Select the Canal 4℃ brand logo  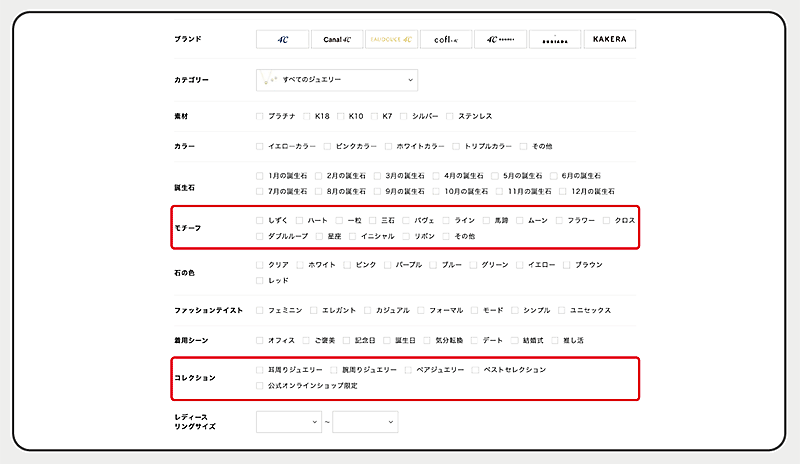336,39
